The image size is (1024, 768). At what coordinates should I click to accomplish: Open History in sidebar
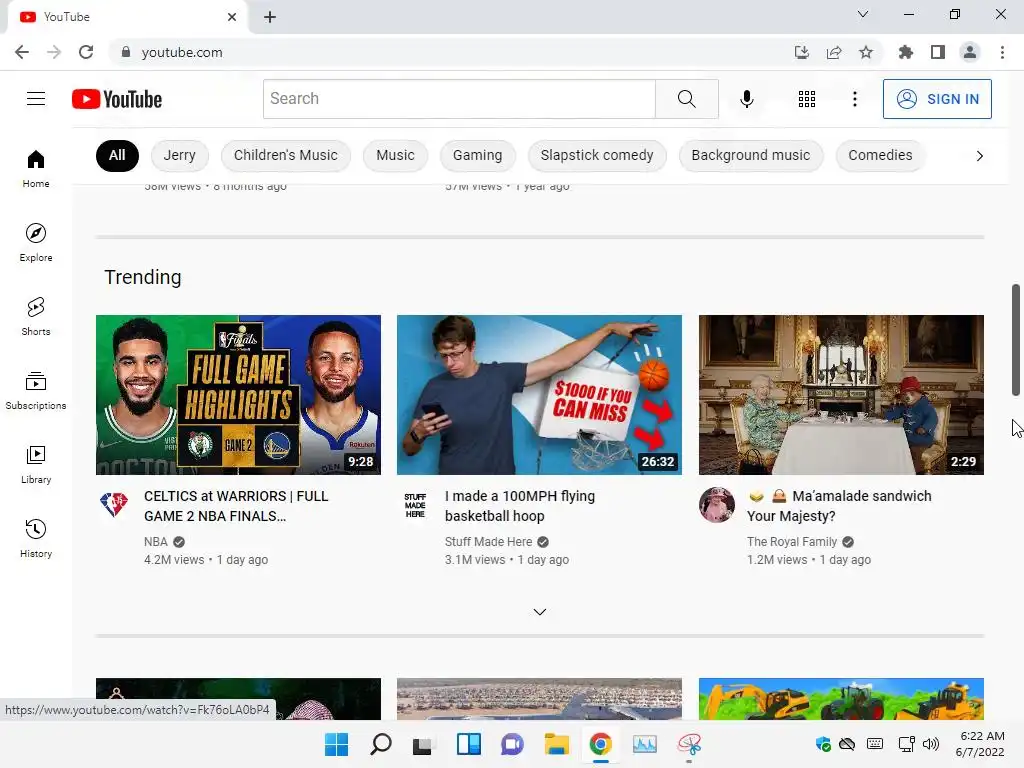(36, 539)
